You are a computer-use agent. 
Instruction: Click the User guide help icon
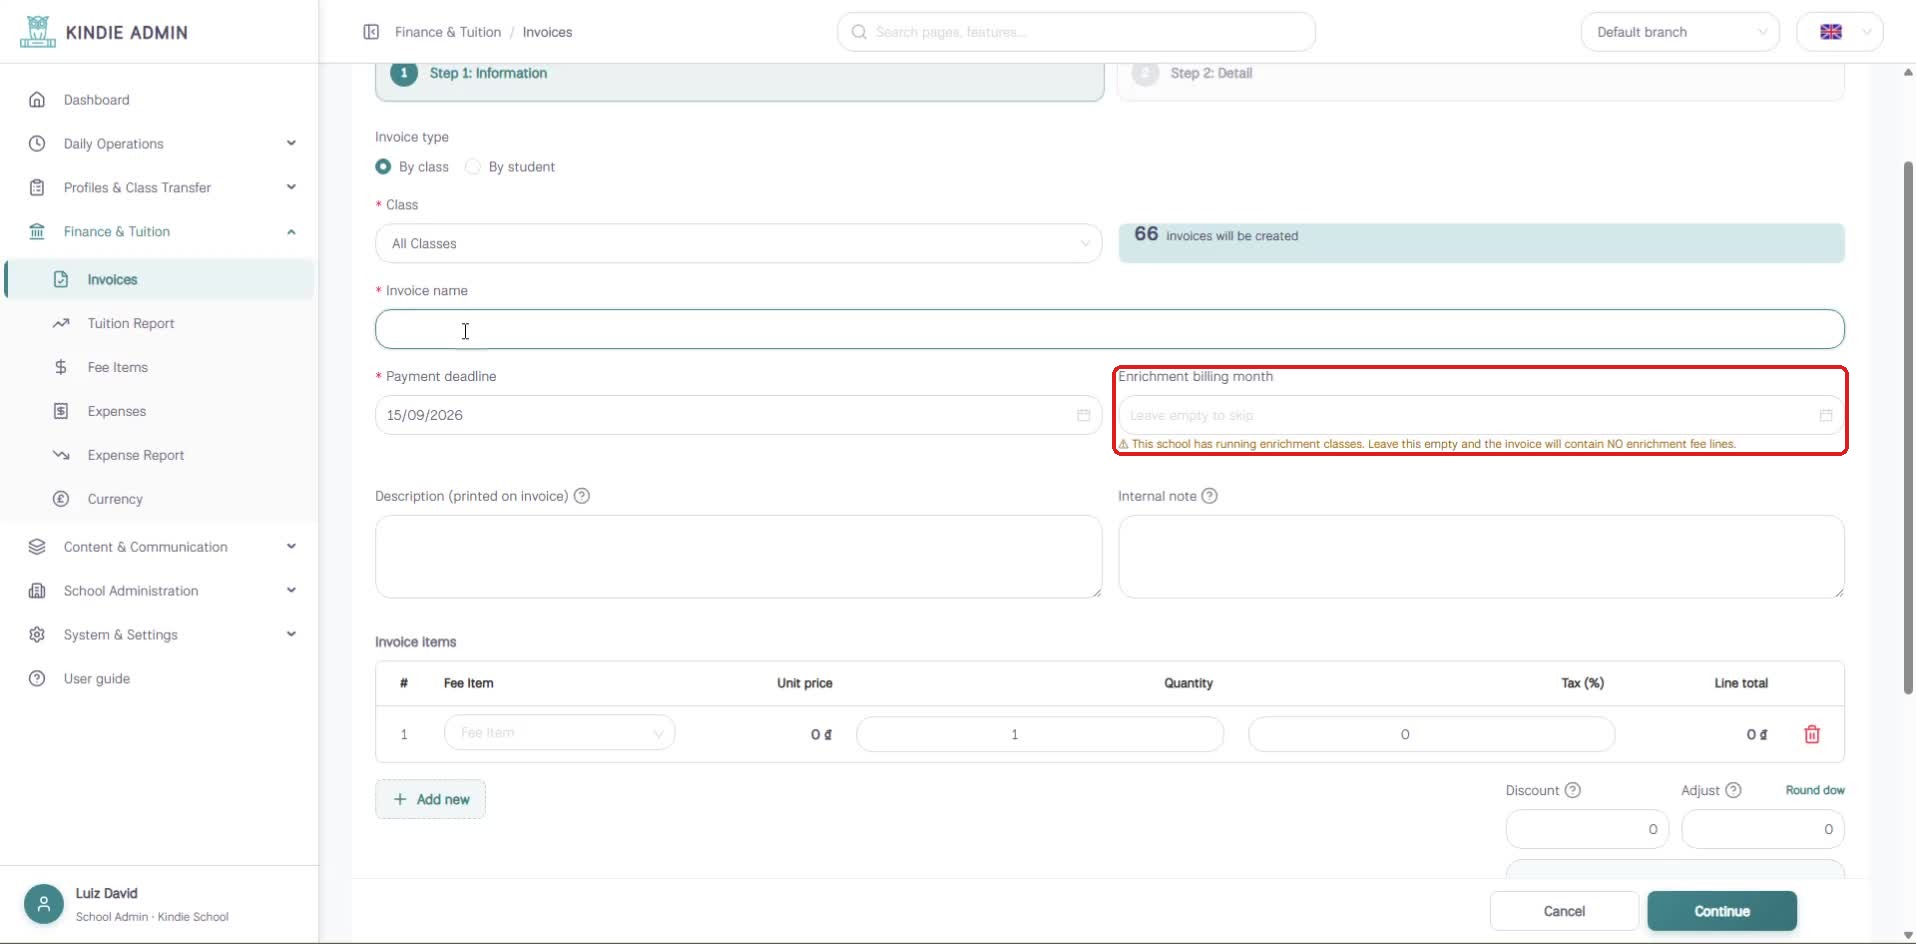[37, 679]
